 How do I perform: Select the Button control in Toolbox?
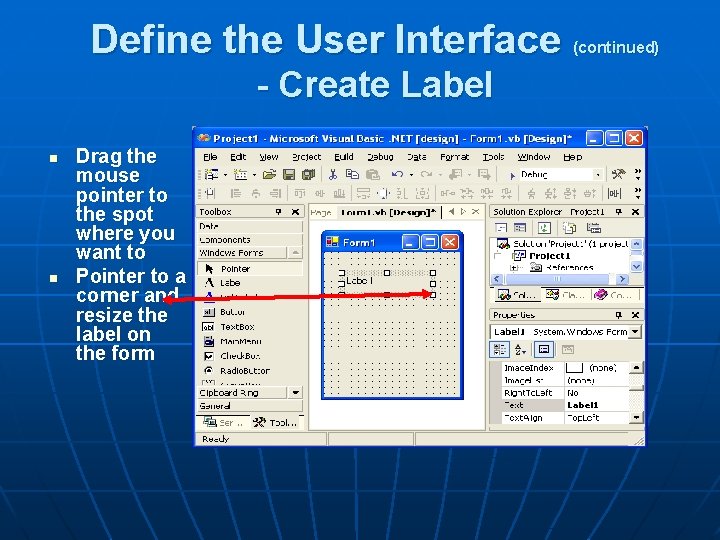click(250, 312)
